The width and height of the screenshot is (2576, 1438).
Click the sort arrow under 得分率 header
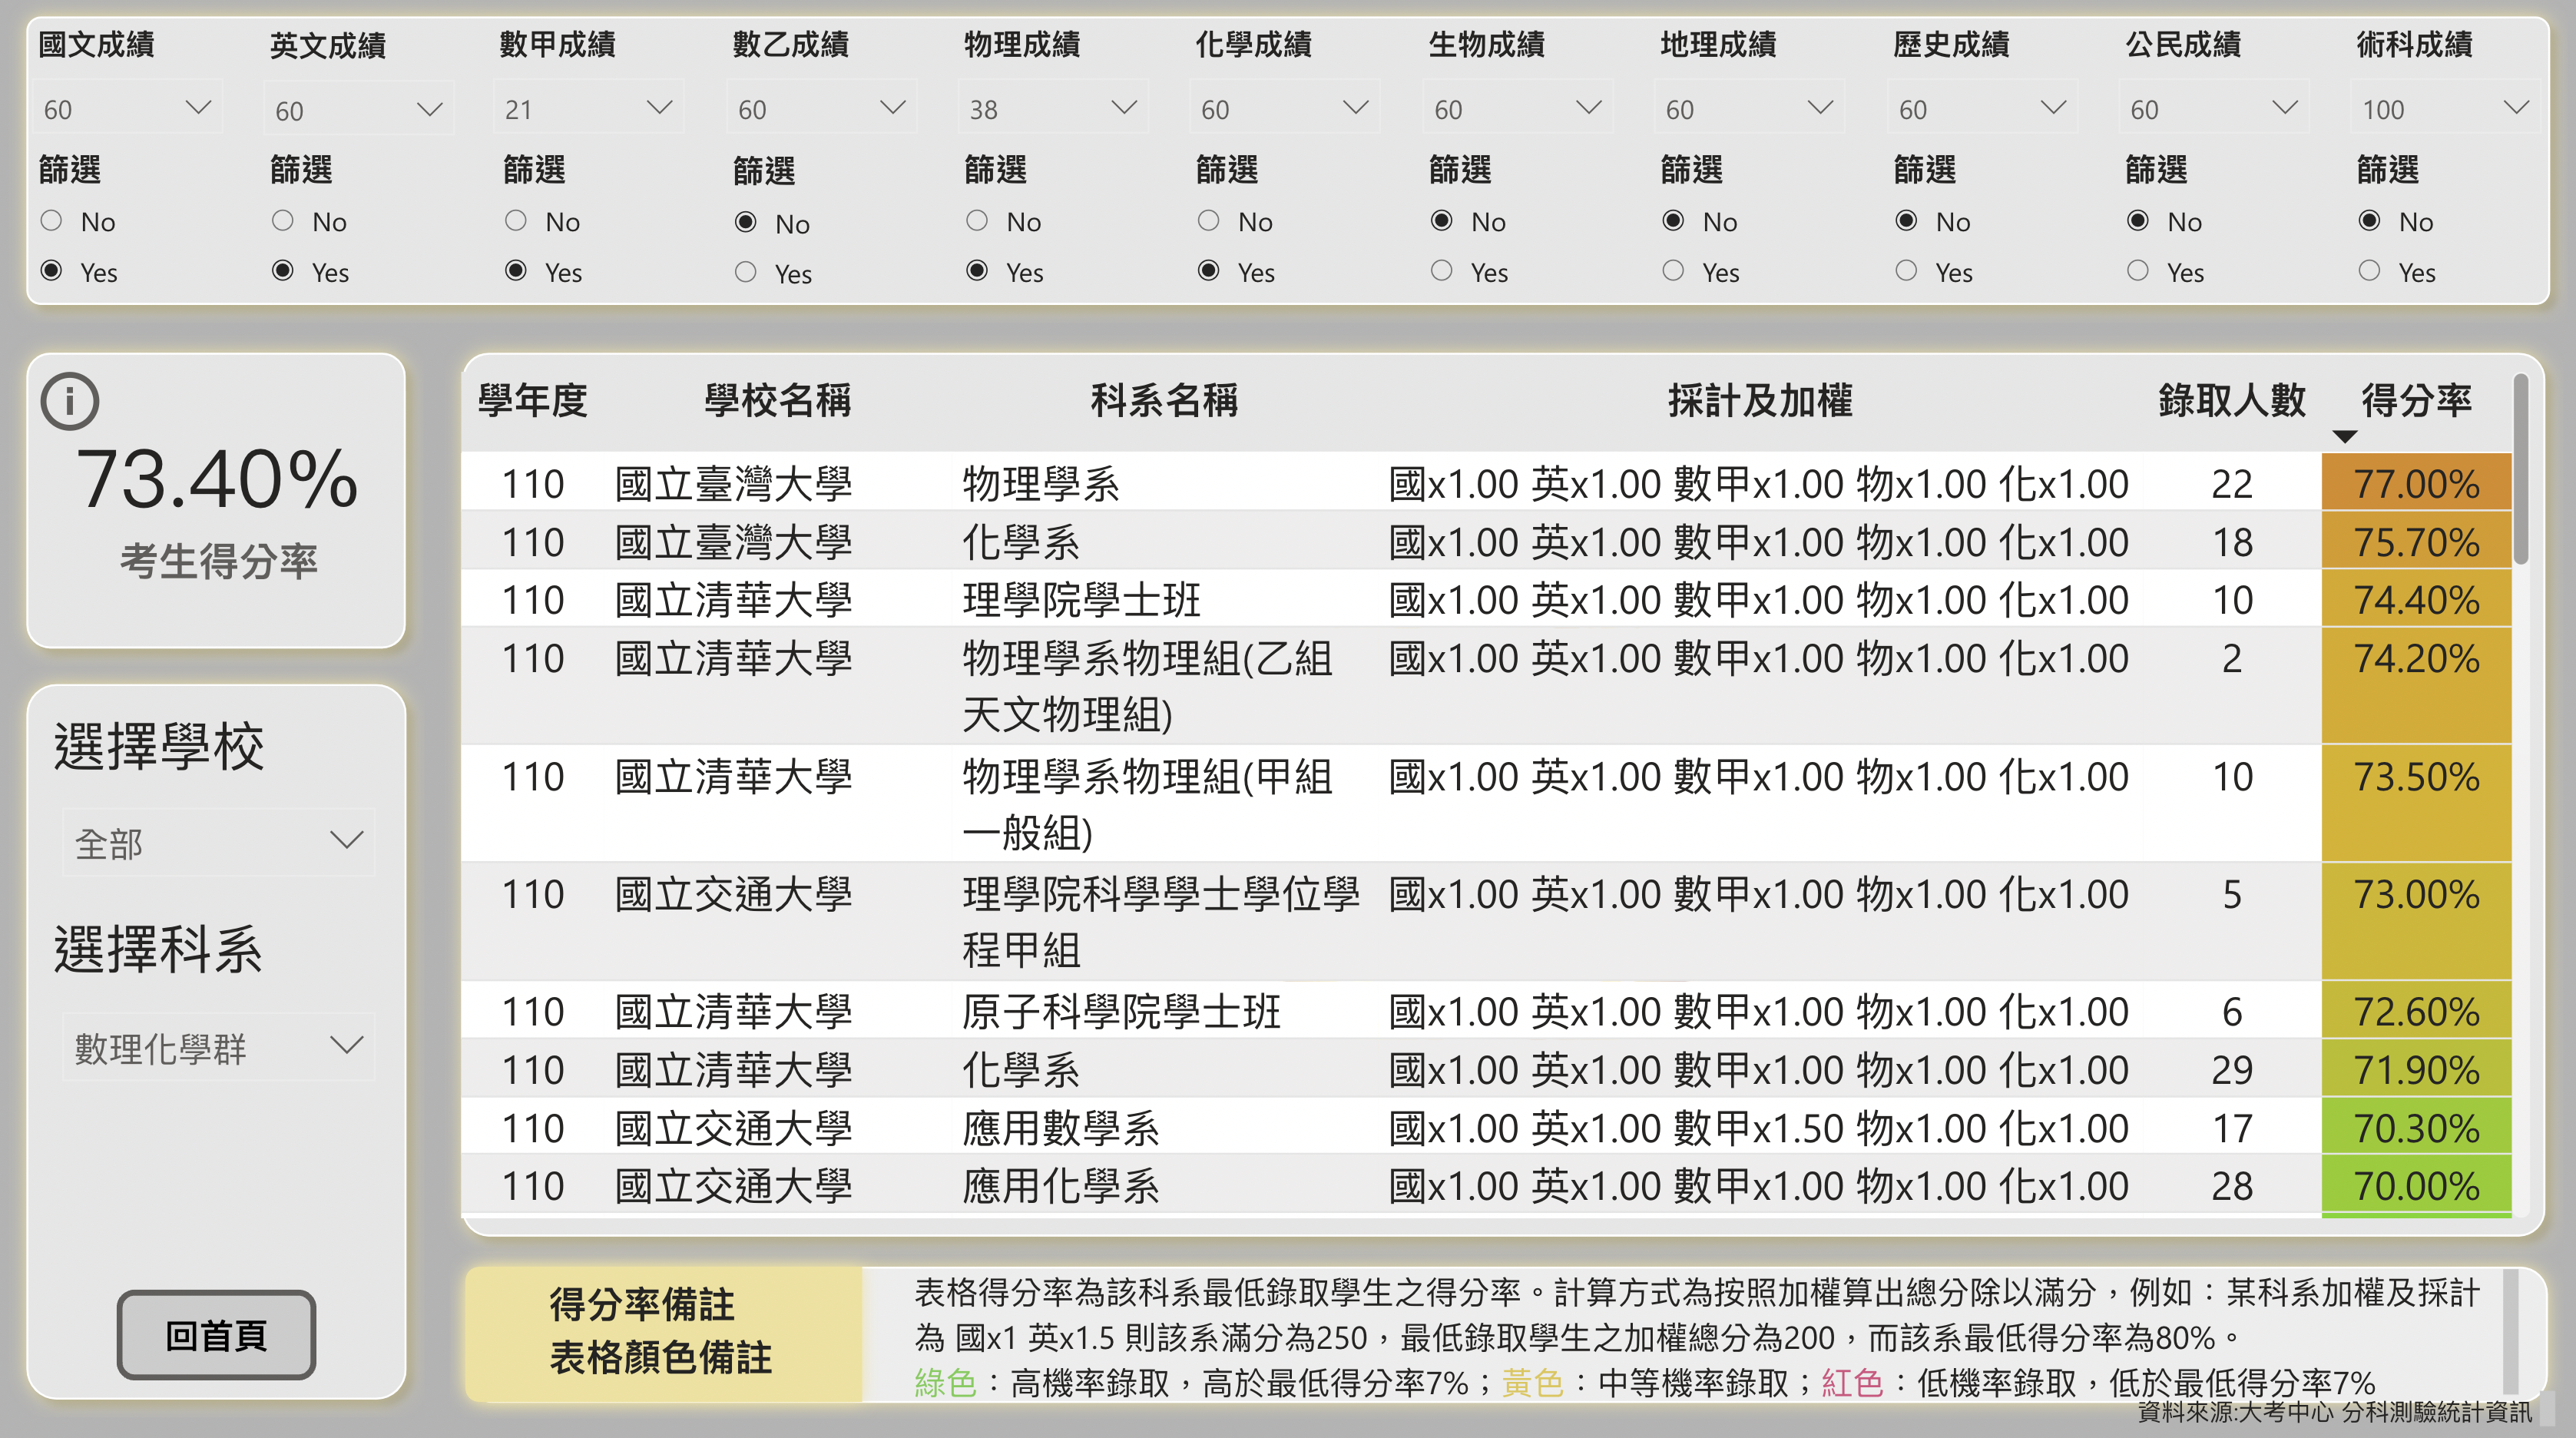[2344, 437]
